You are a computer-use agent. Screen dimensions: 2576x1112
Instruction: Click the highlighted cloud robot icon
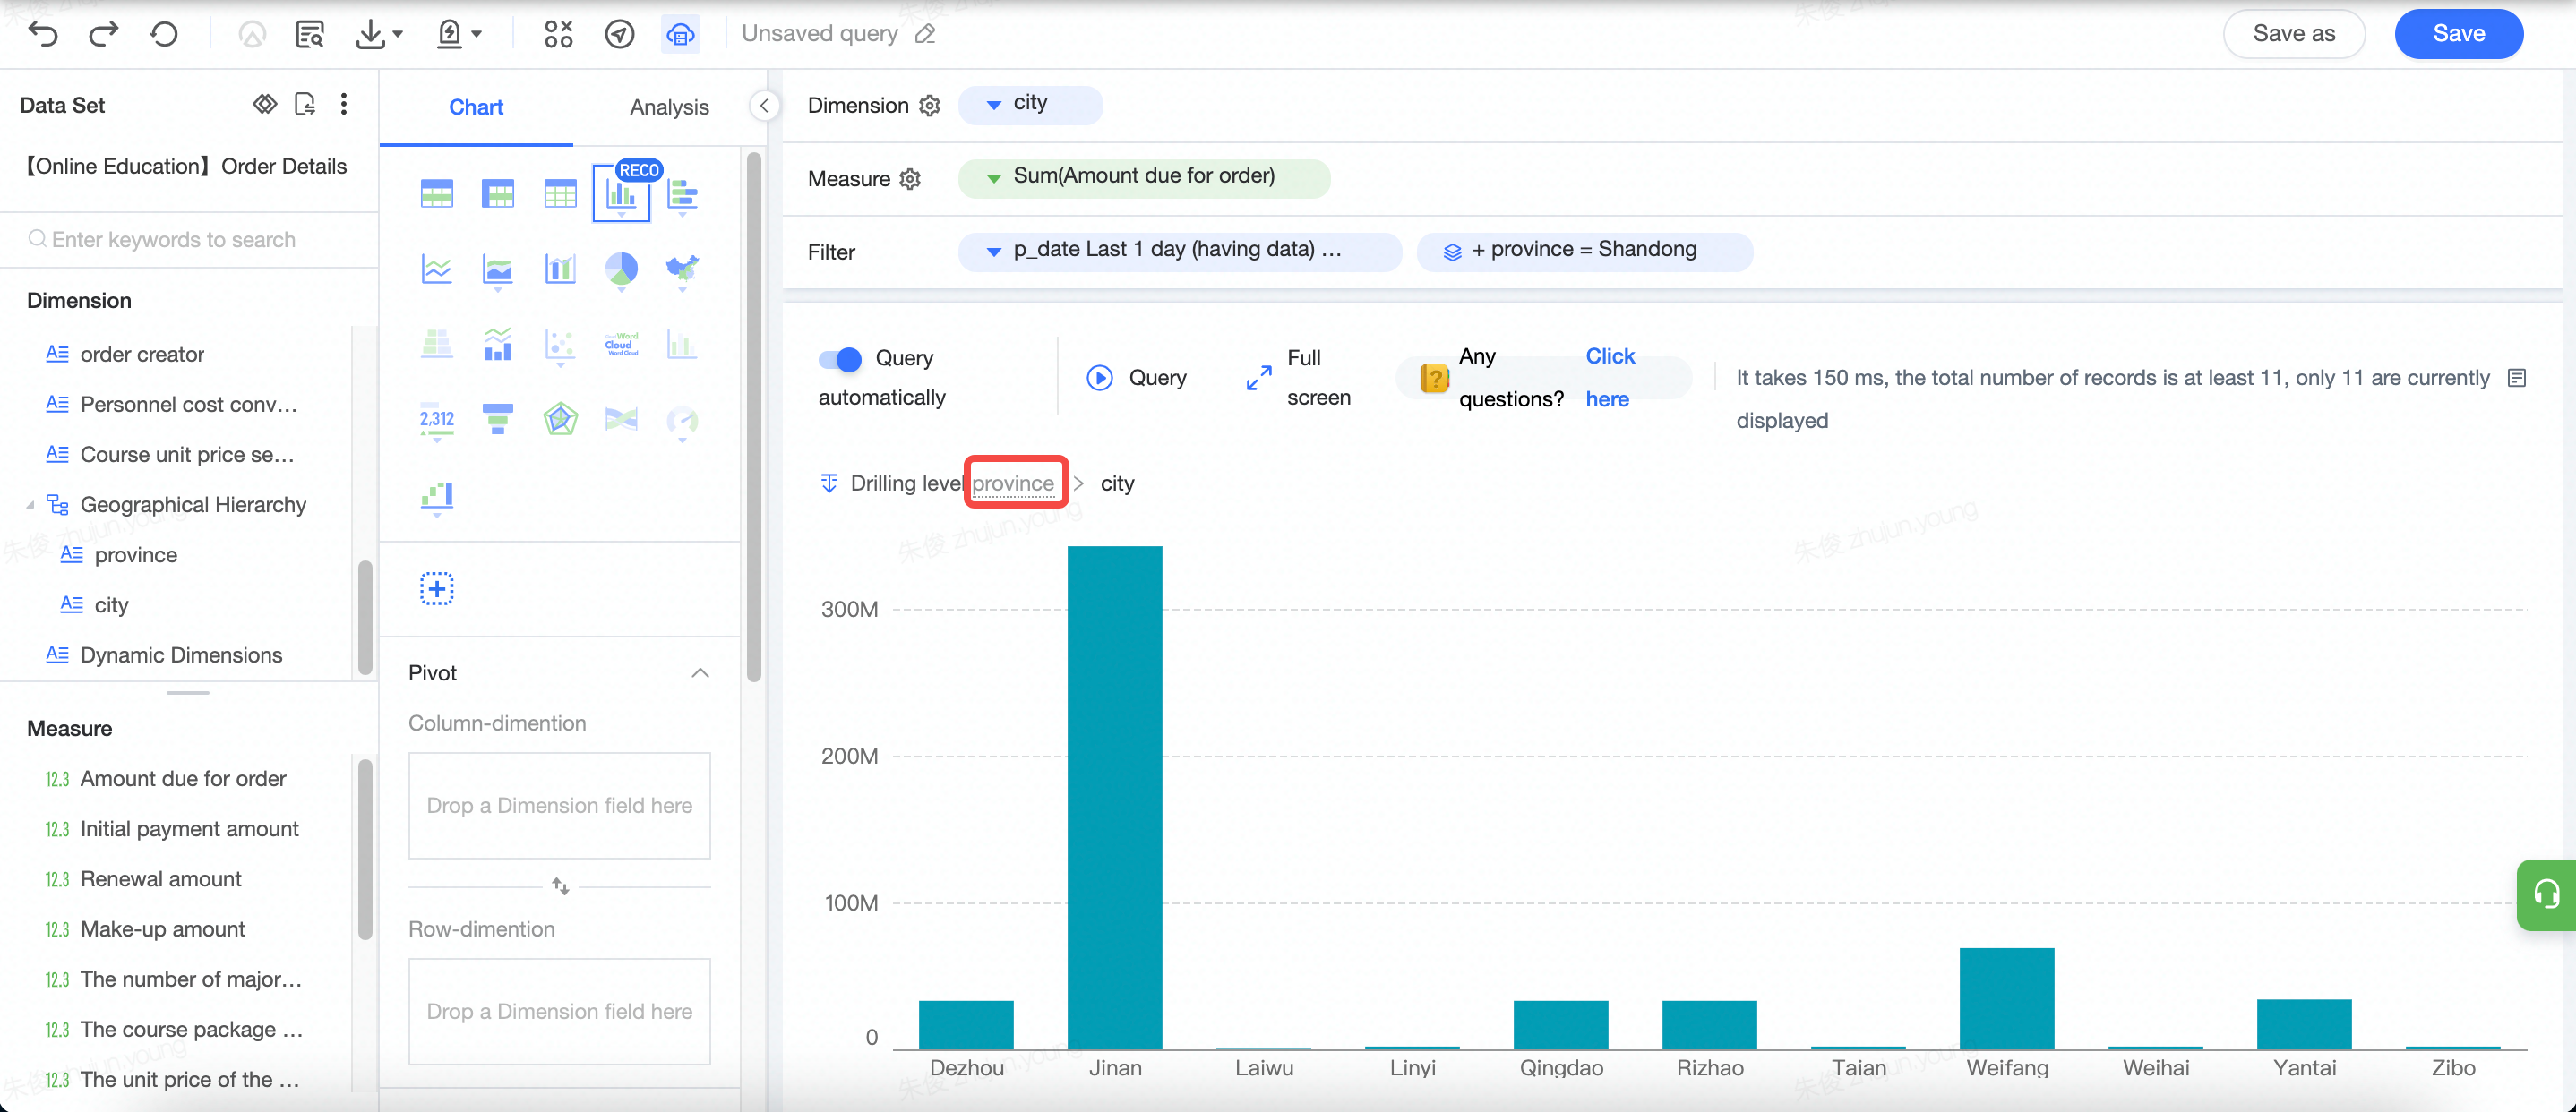(x=680, y=34)
